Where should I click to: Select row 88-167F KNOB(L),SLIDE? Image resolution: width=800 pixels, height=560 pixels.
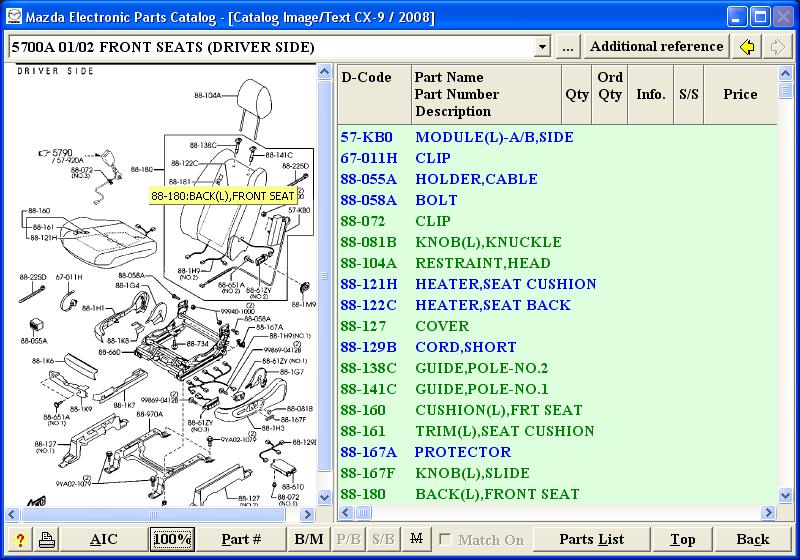coord(557,473)
